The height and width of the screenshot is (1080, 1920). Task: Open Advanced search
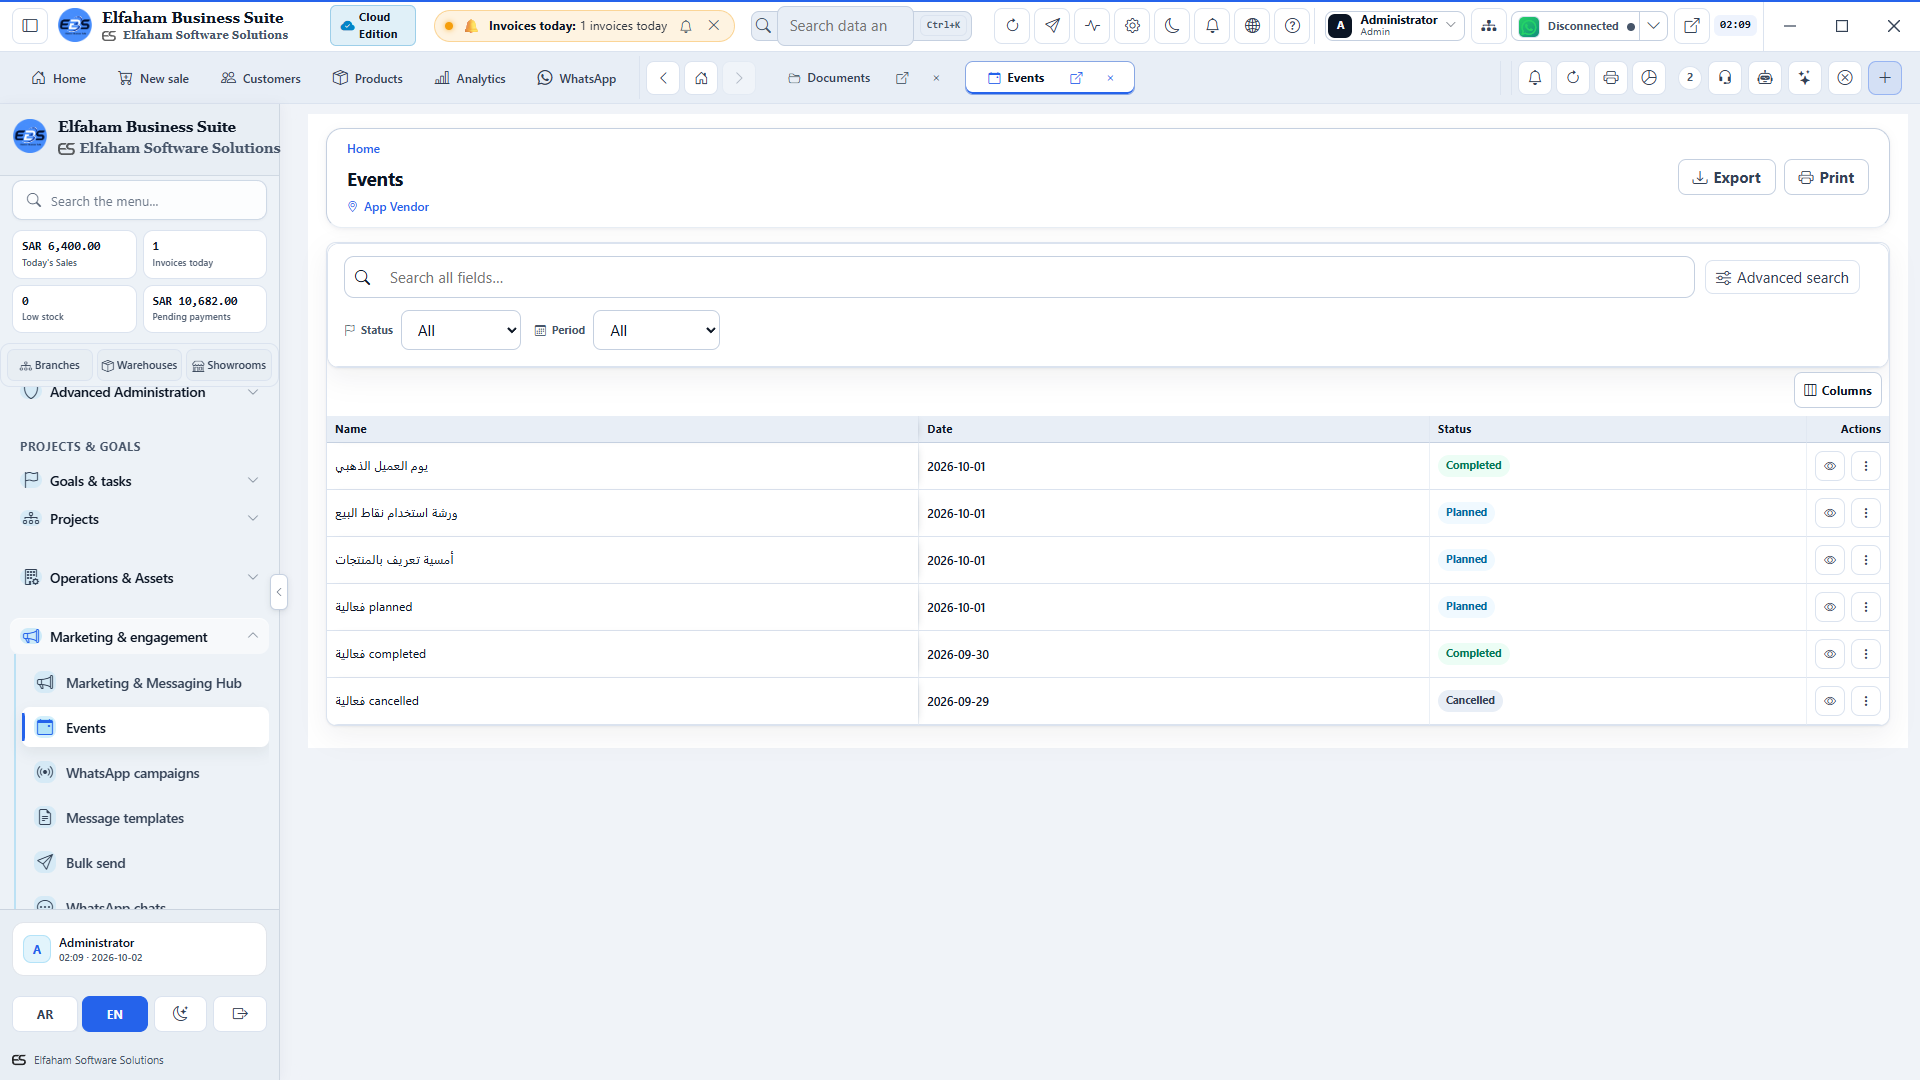click(1782, 278)
